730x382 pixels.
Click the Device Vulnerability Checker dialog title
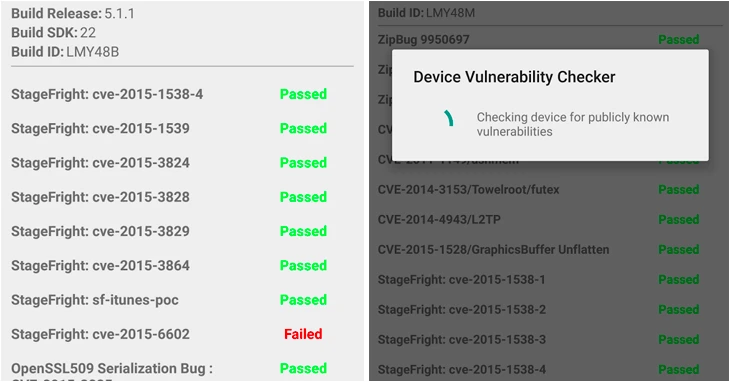(x=514, y=77)
